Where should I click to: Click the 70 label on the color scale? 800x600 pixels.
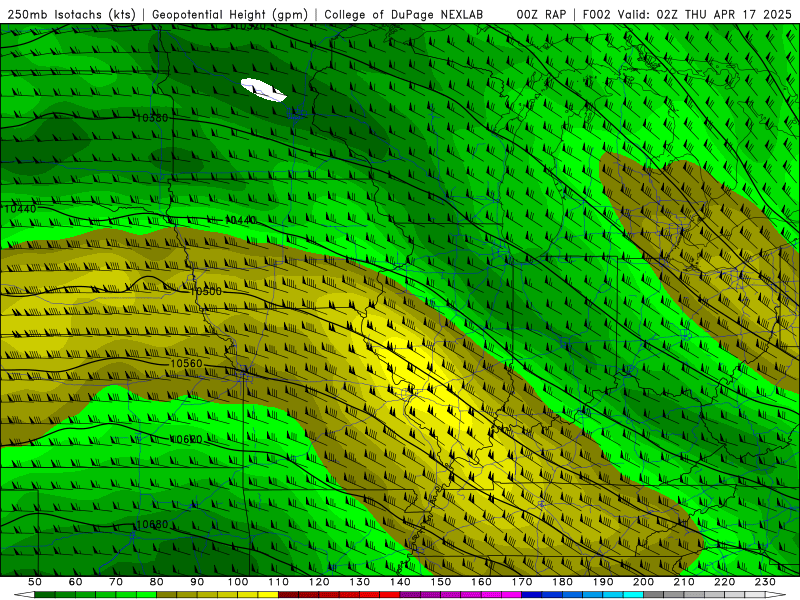116,582
